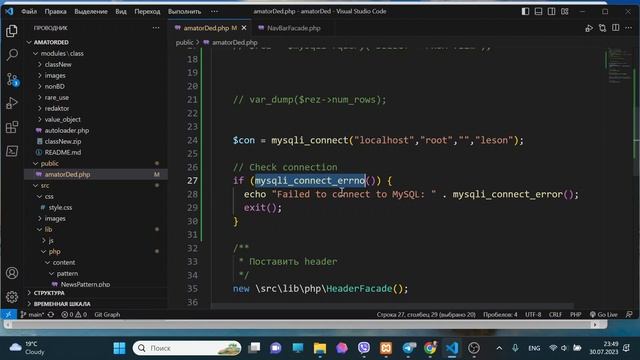Open Git Graph from status bar
The height and width of the screenshot is (360, 640).
(107, 314)
